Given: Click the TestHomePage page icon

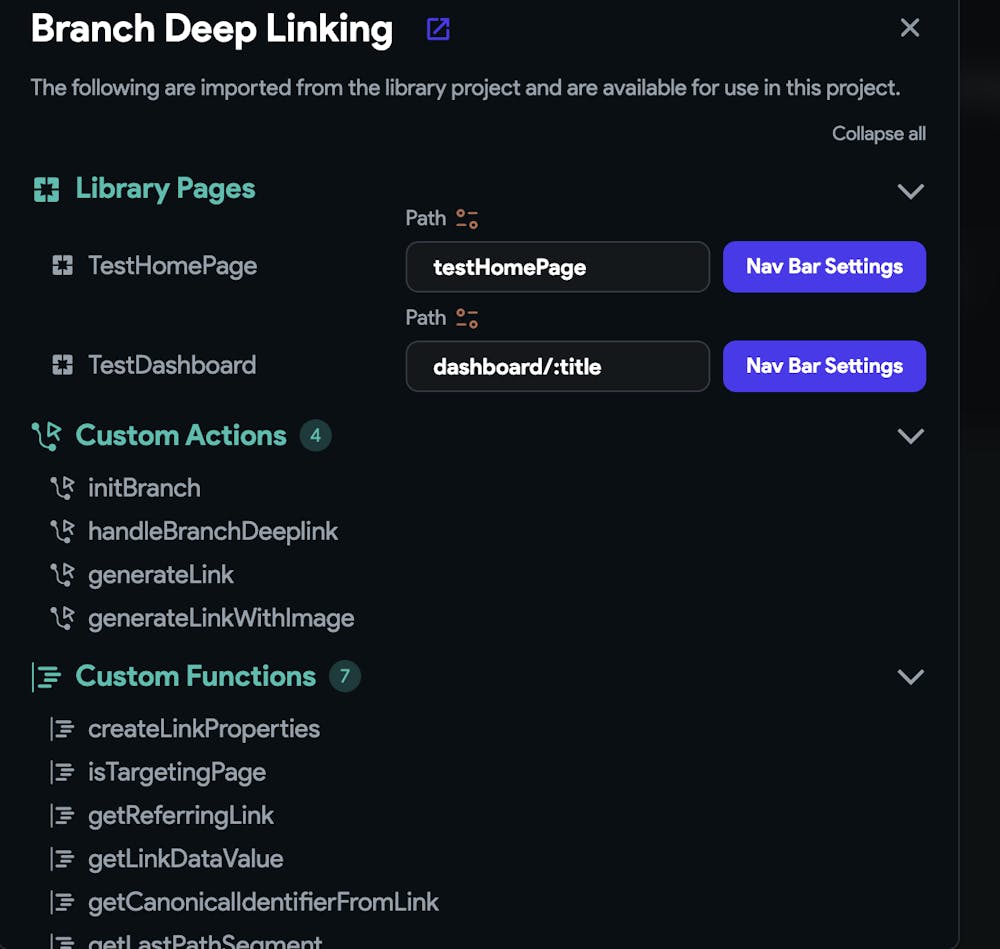Looking at the screenshot, I should coord(62,266).
